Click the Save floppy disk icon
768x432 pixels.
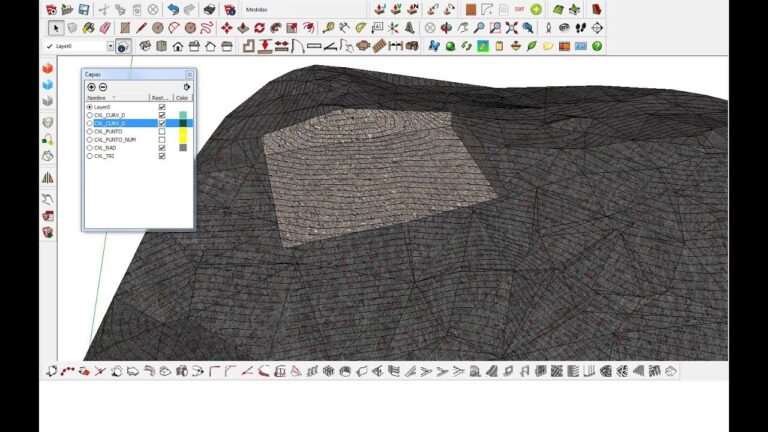click(x=84, y=9)
